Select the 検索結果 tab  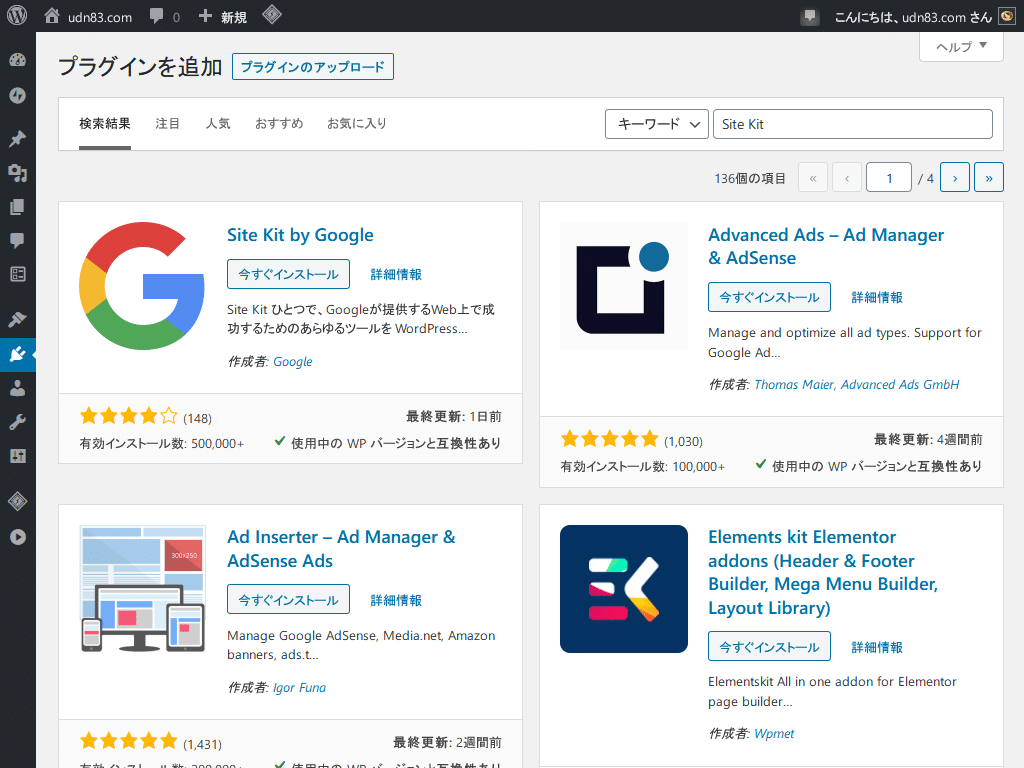pos(105,123)
